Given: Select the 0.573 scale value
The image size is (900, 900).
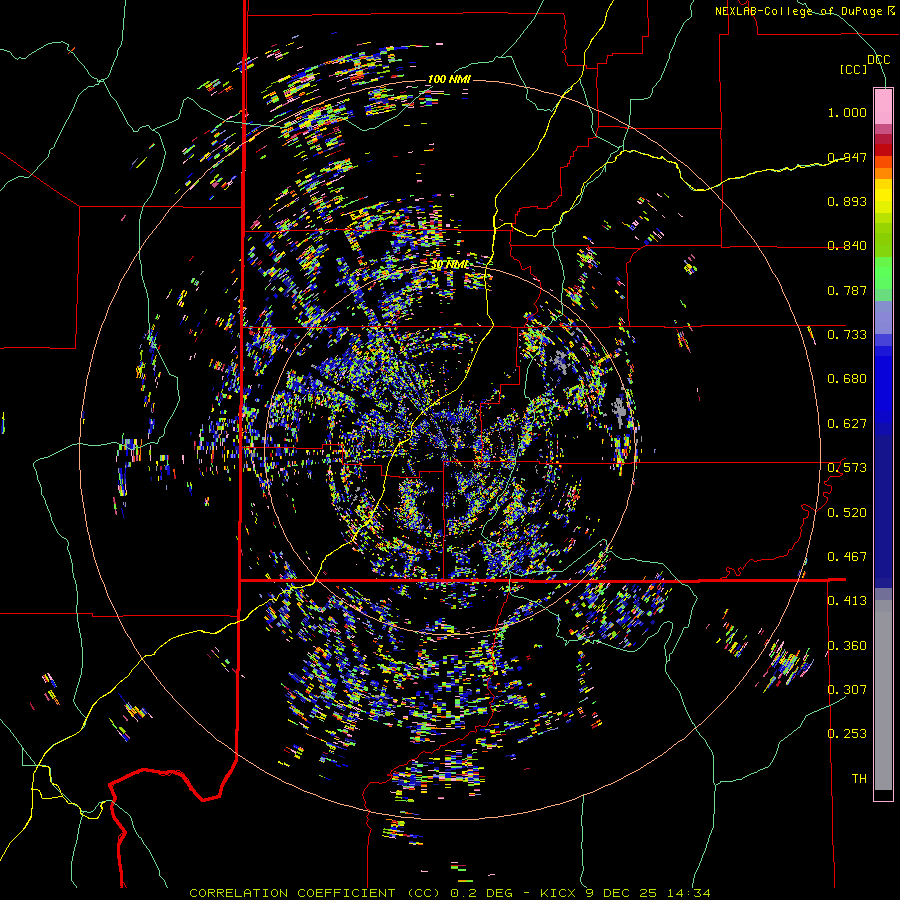Looking at the screenshot, I should point(847,468).
